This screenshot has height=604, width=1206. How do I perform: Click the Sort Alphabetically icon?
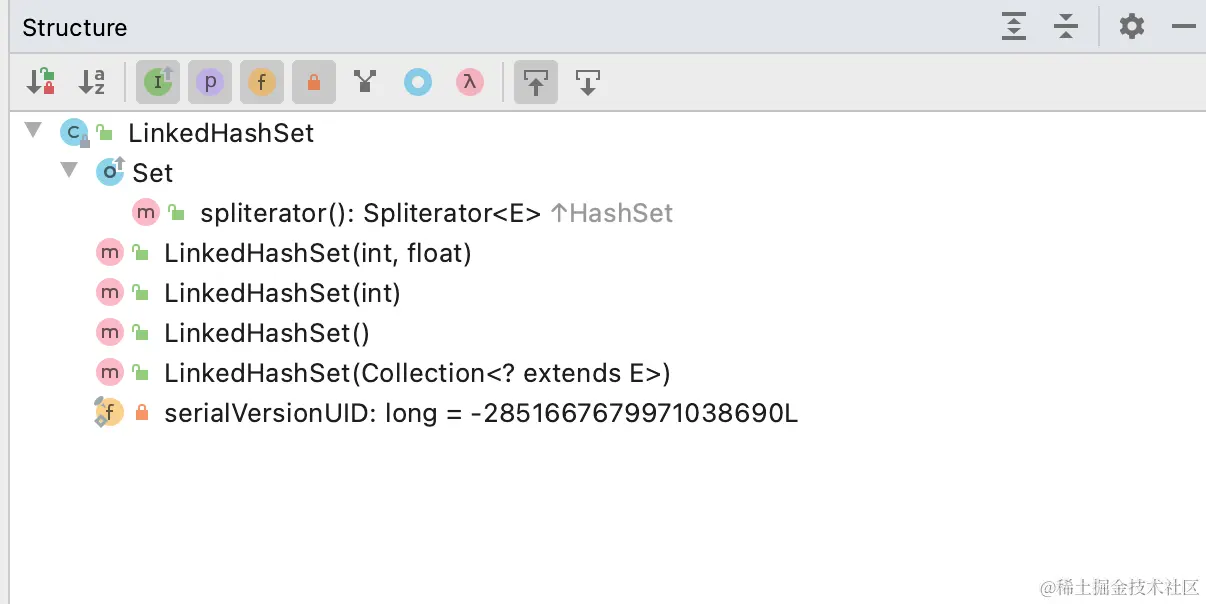coord(92,82)
